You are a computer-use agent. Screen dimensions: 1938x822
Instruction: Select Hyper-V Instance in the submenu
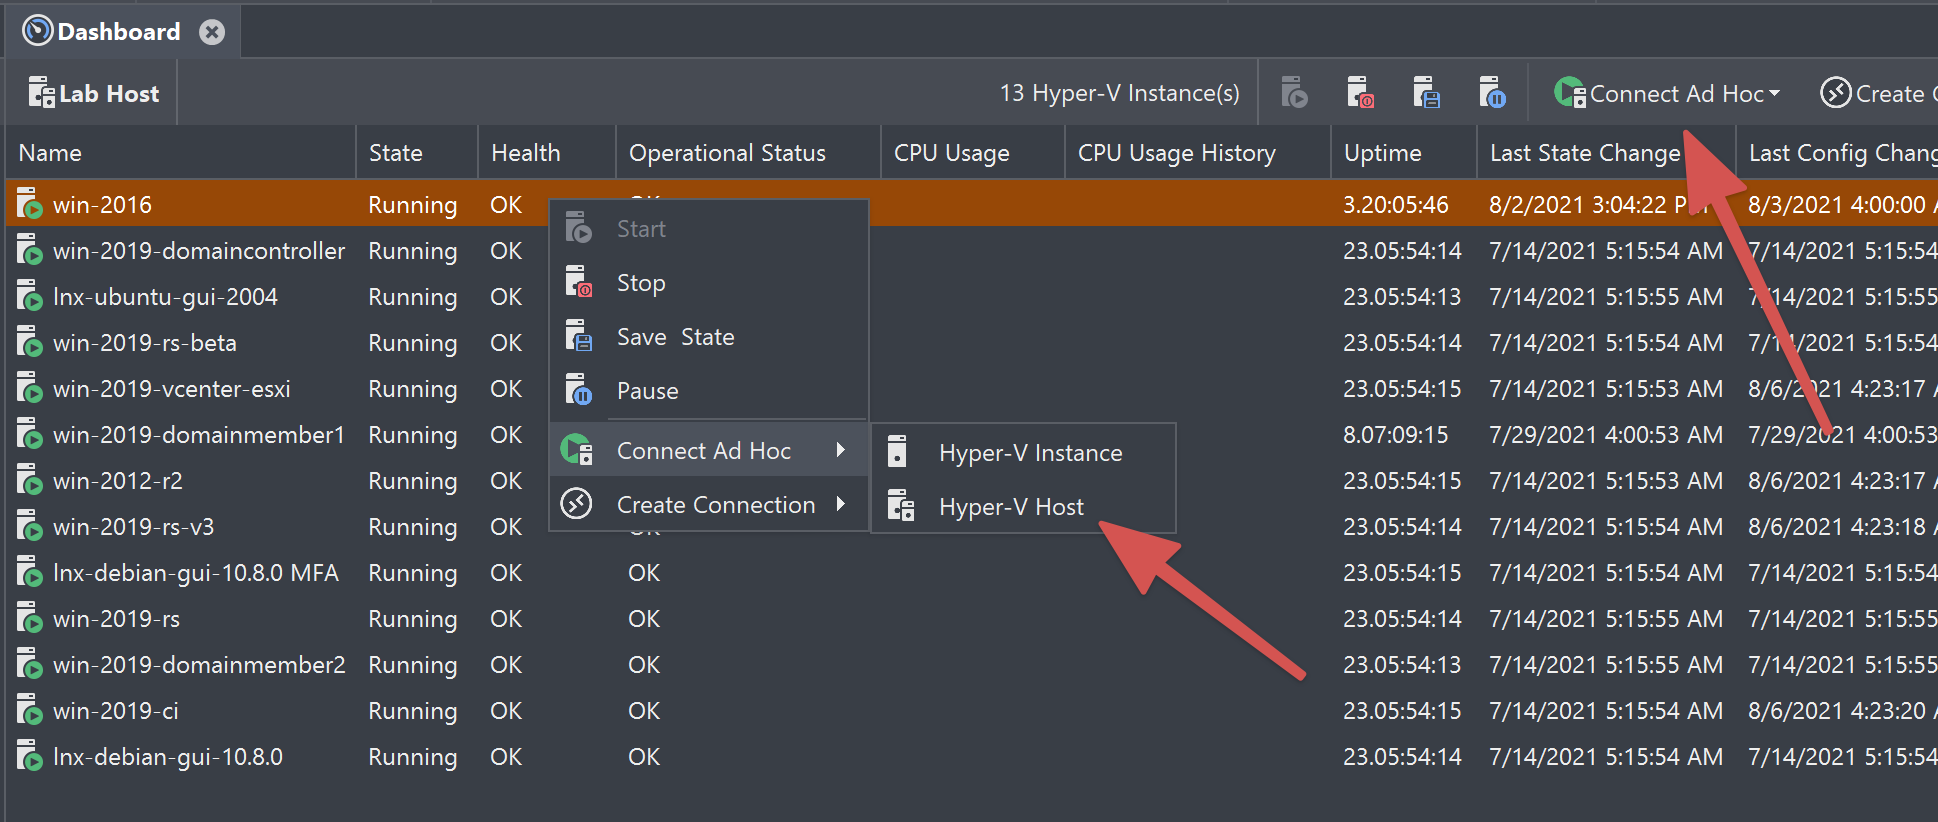pos(1030,453)
